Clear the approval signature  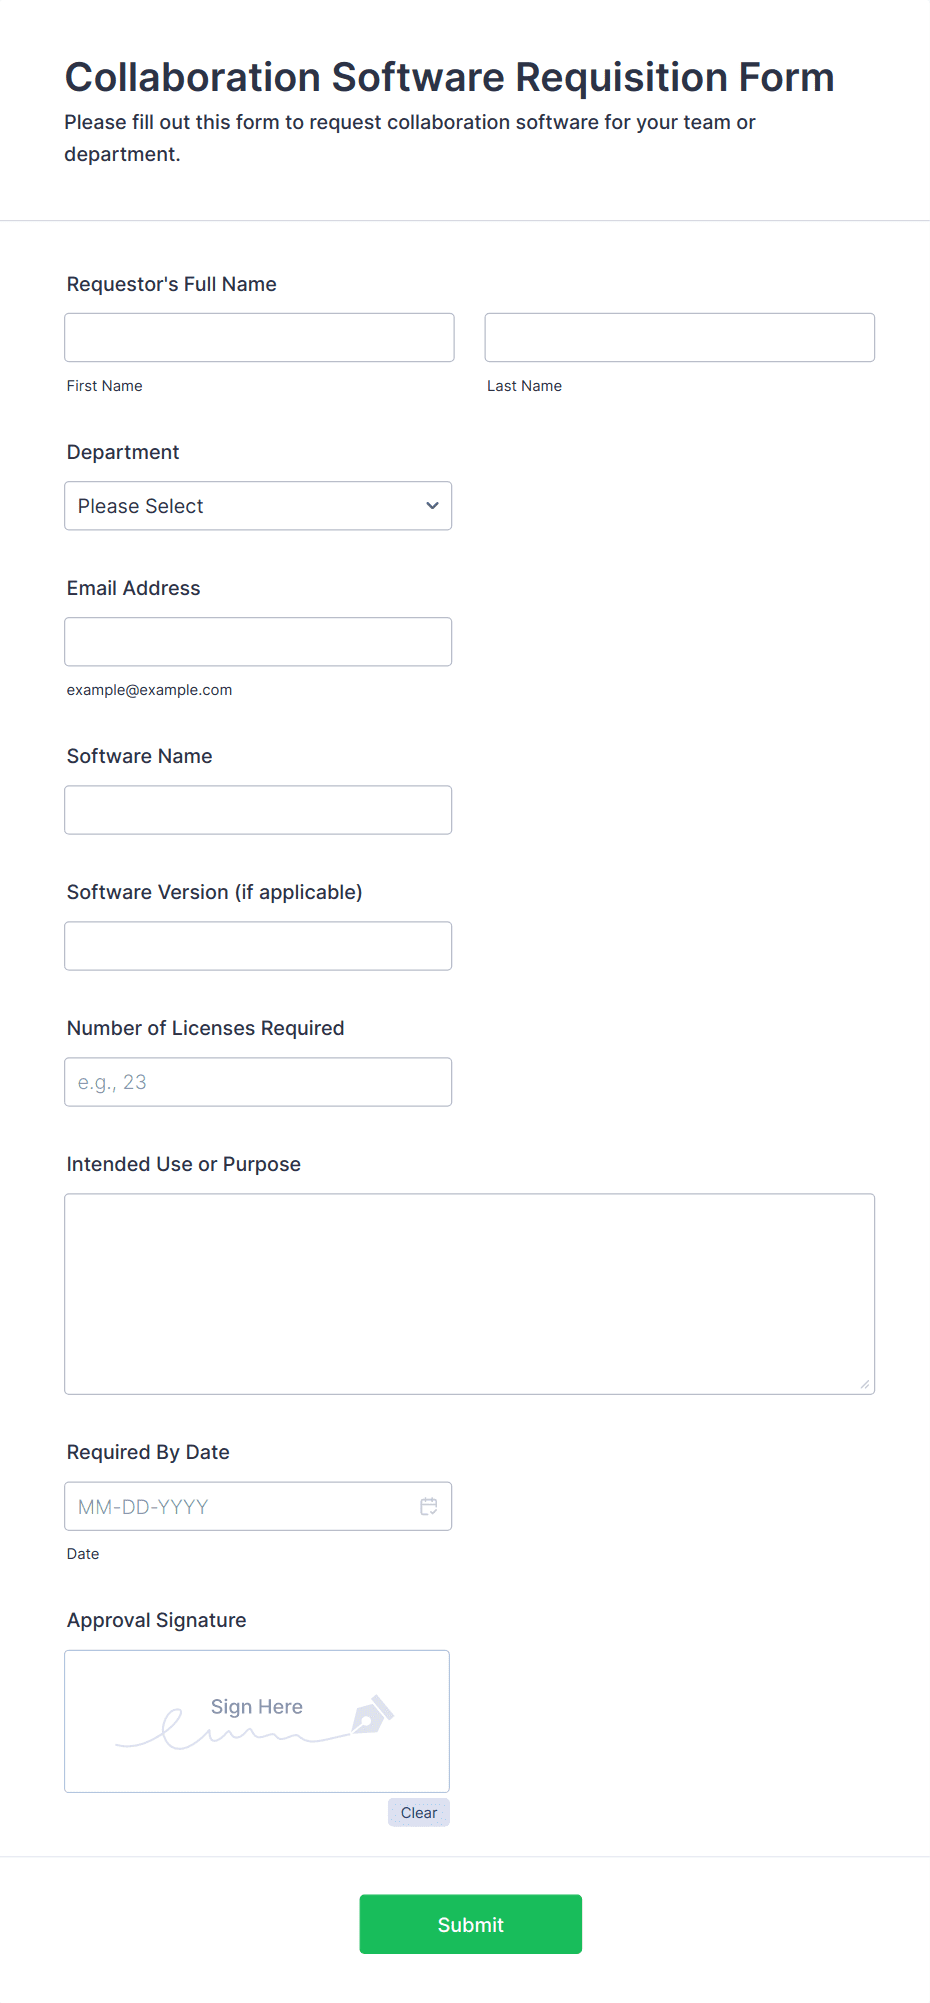pos(419,1812)
